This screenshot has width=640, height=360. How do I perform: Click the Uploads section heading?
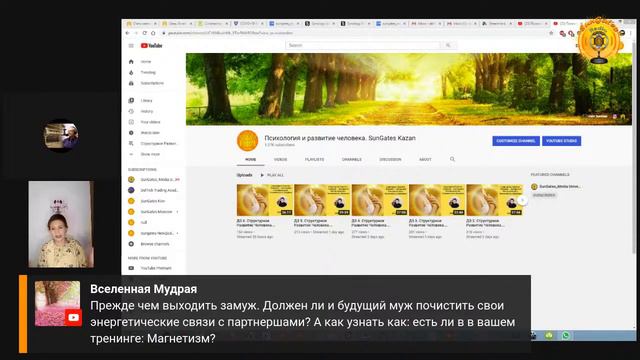pyautogui.click(x=244, y=175)
